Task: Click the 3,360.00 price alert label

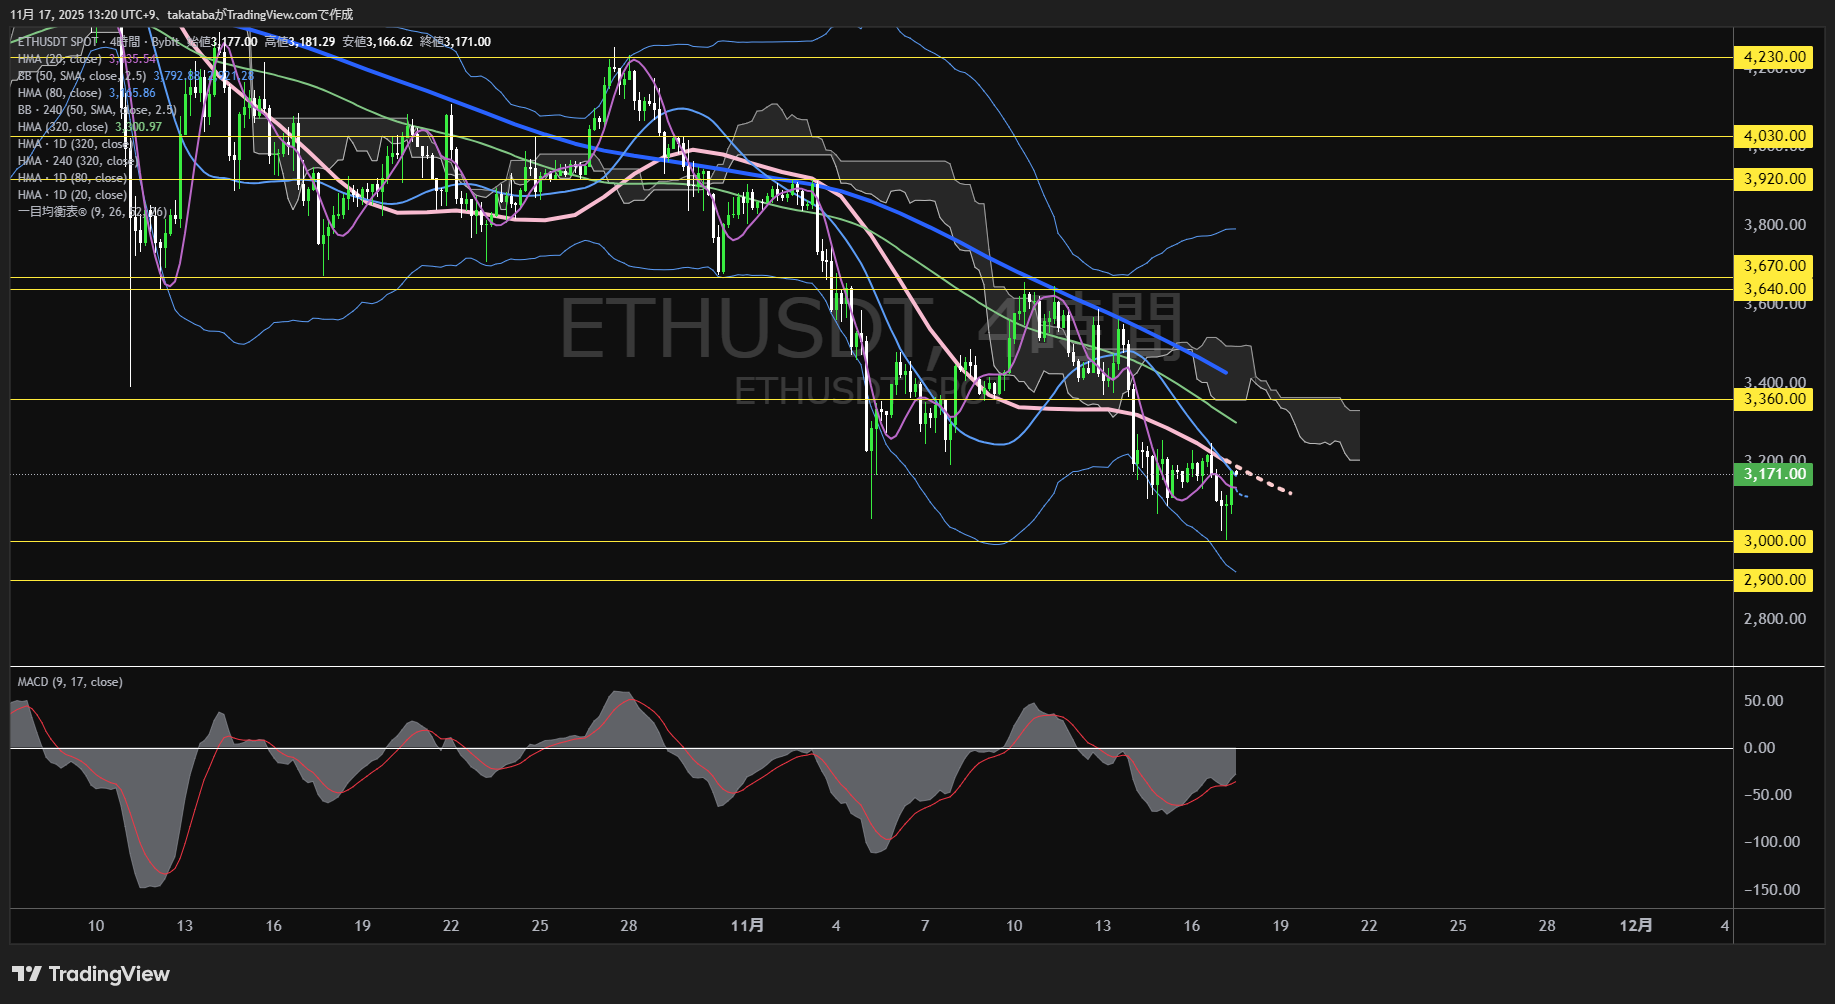Action: (1773, 399)
